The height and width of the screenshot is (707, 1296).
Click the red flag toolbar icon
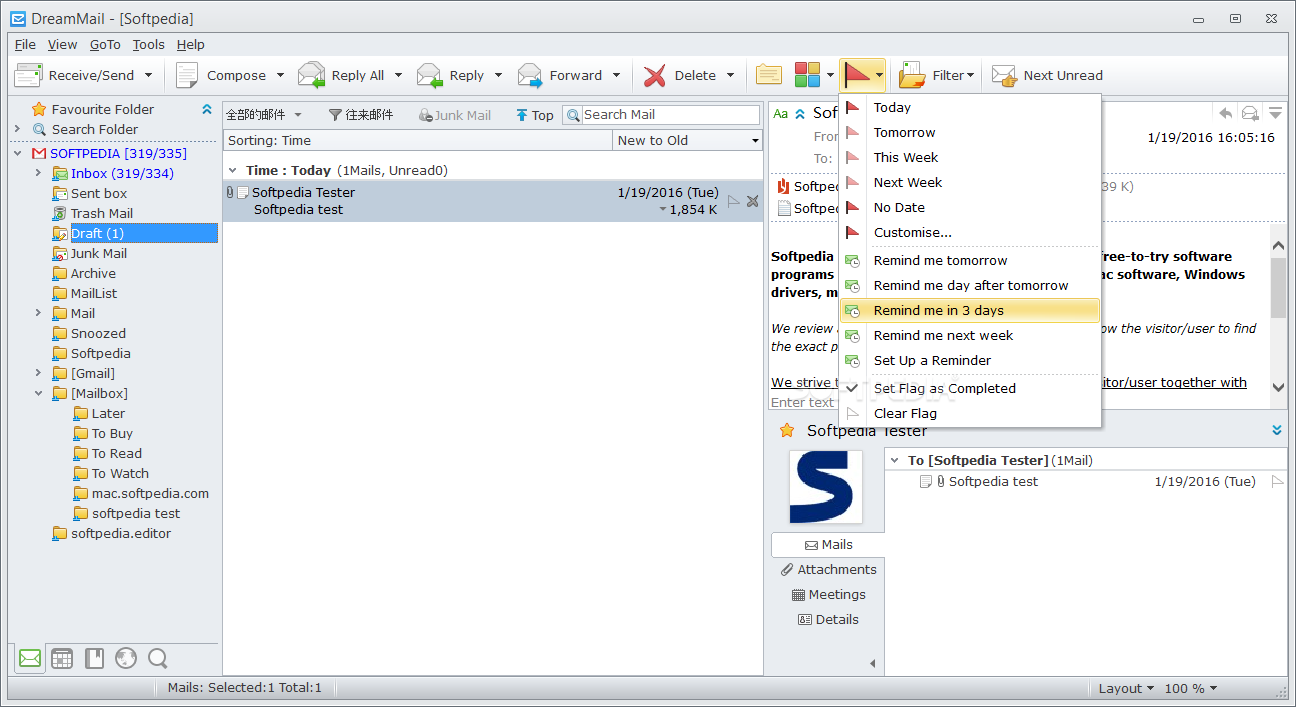(x=856, y=75)
